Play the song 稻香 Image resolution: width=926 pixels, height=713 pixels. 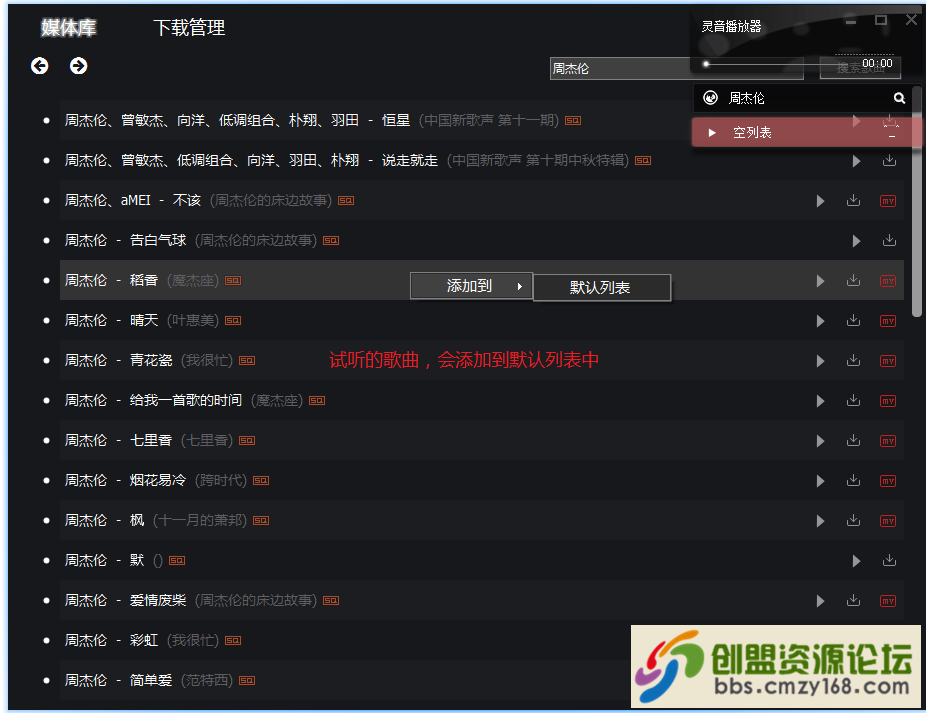point(820,281)
